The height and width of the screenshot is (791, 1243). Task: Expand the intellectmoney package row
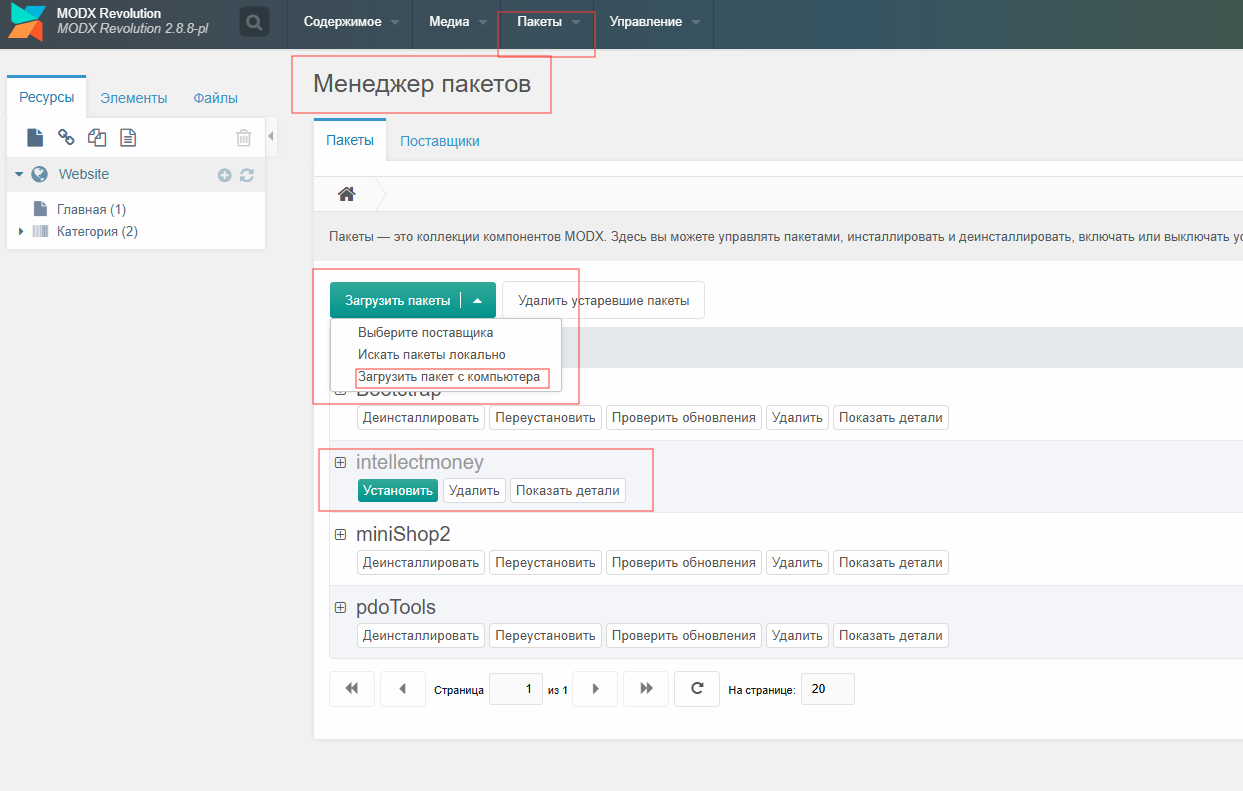point(340,463)
